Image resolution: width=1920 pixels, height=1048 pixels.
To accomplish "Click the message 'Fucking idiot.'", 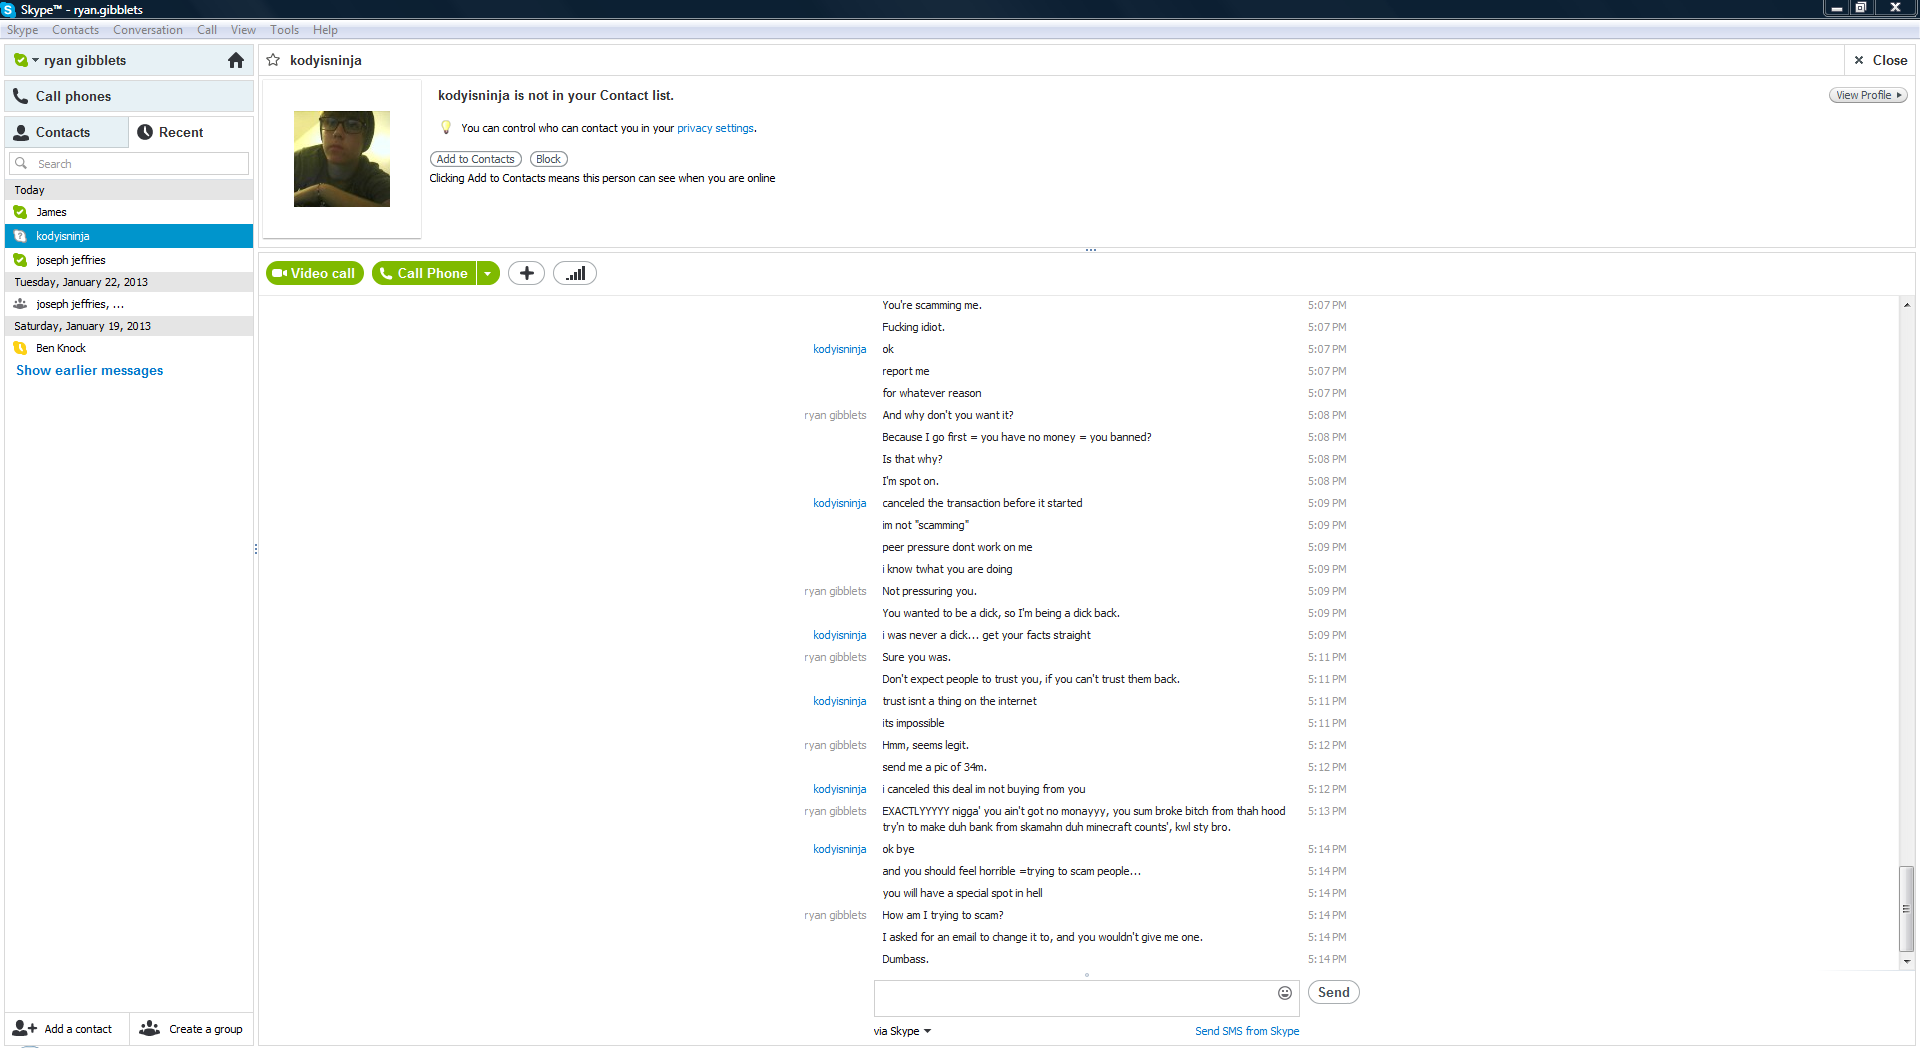I will click(913, 327).
